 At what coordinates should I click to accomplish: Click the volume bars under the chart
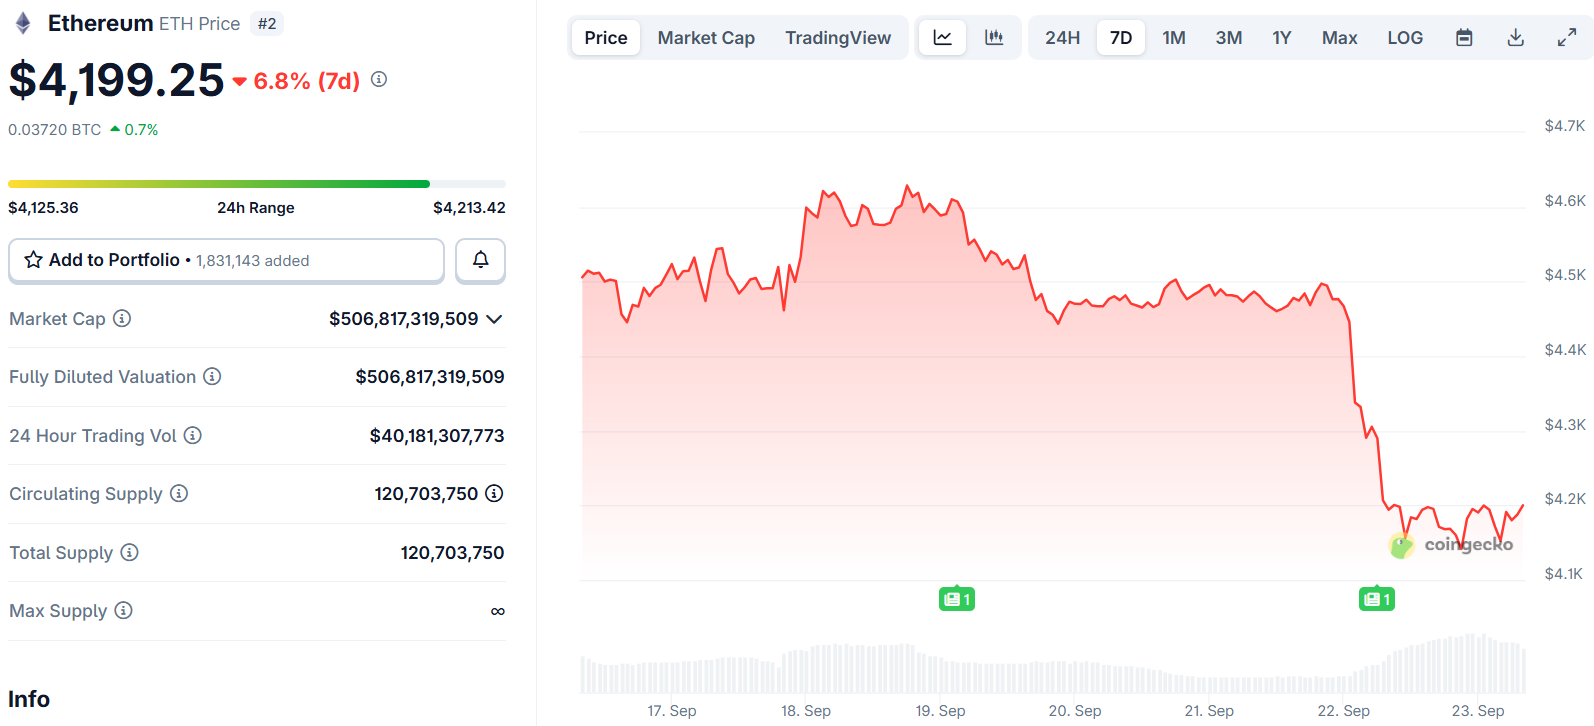click(1053, 664)
